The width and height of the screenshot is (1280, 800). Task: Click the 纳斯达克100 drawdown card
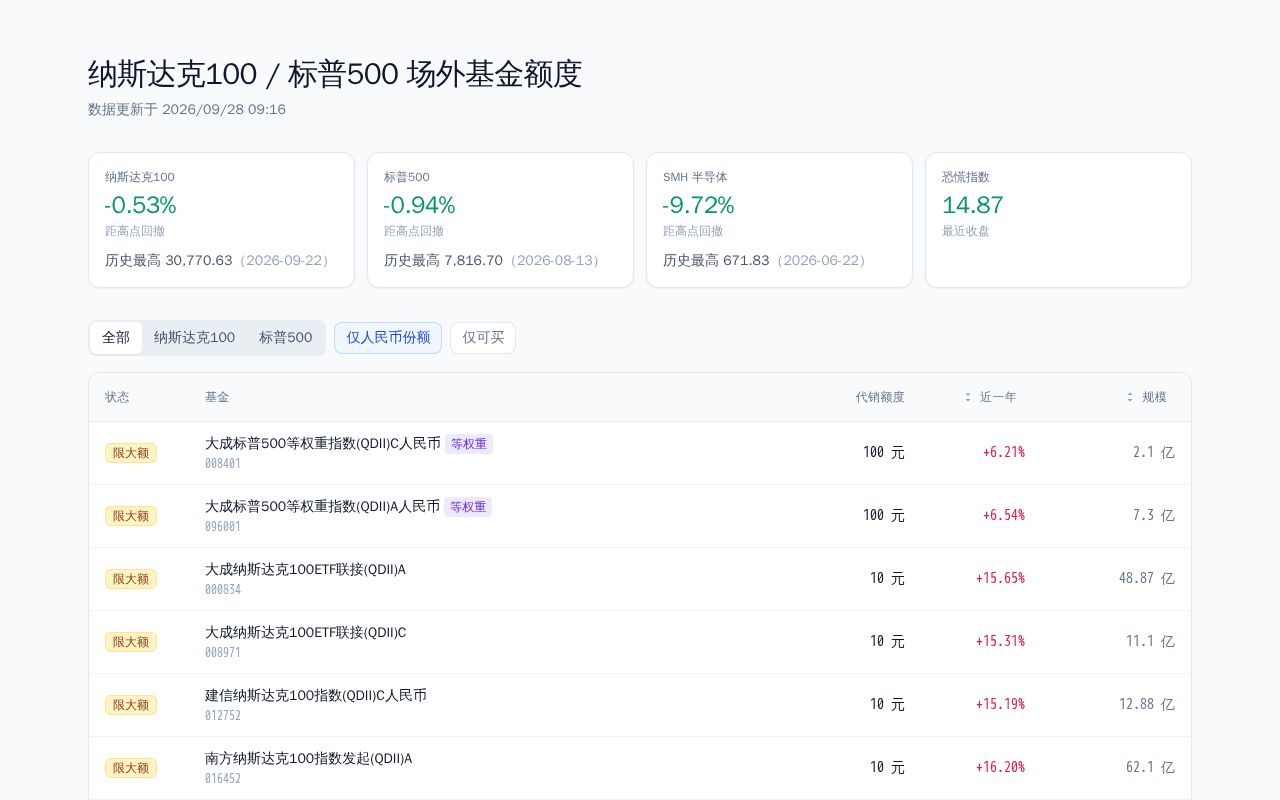pos(221,220)
